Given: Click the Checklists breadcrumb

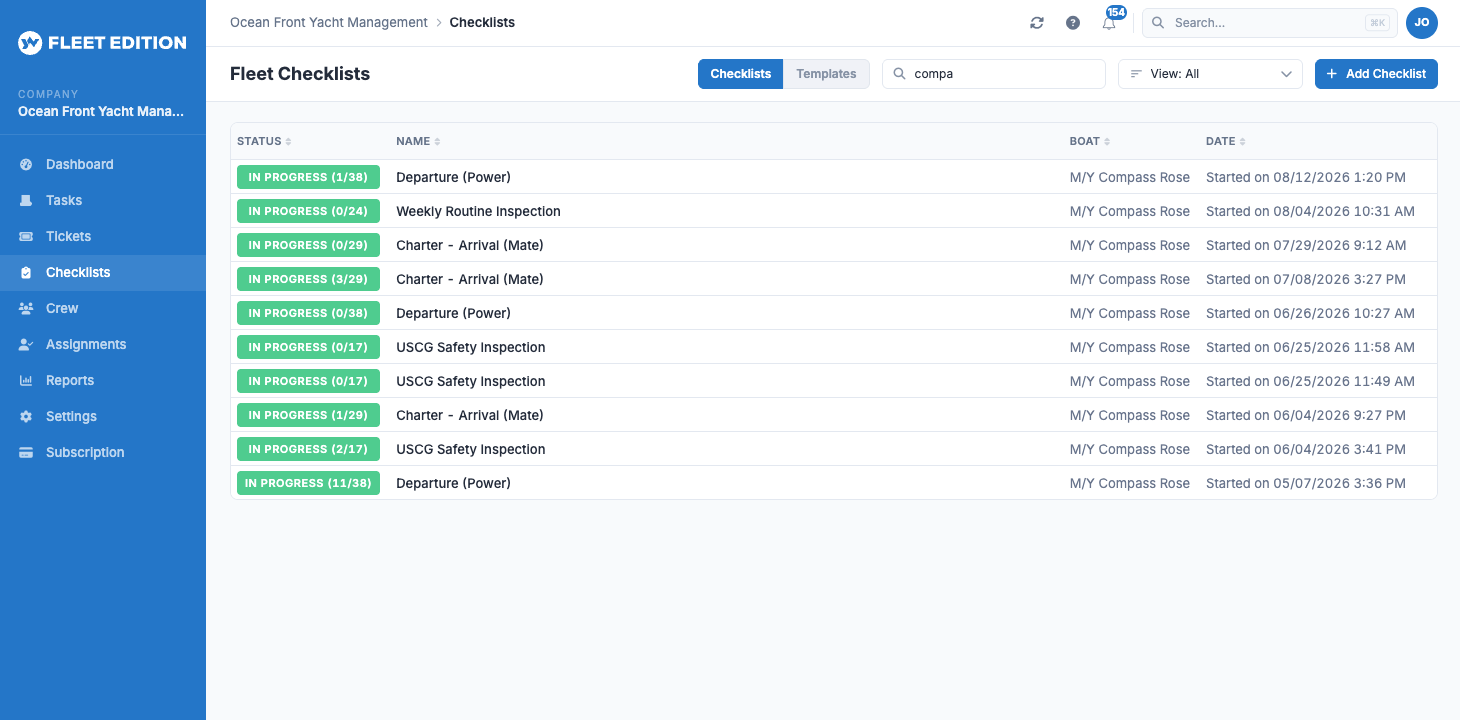Looking at the screenshot, I should (x=482, y=22).
